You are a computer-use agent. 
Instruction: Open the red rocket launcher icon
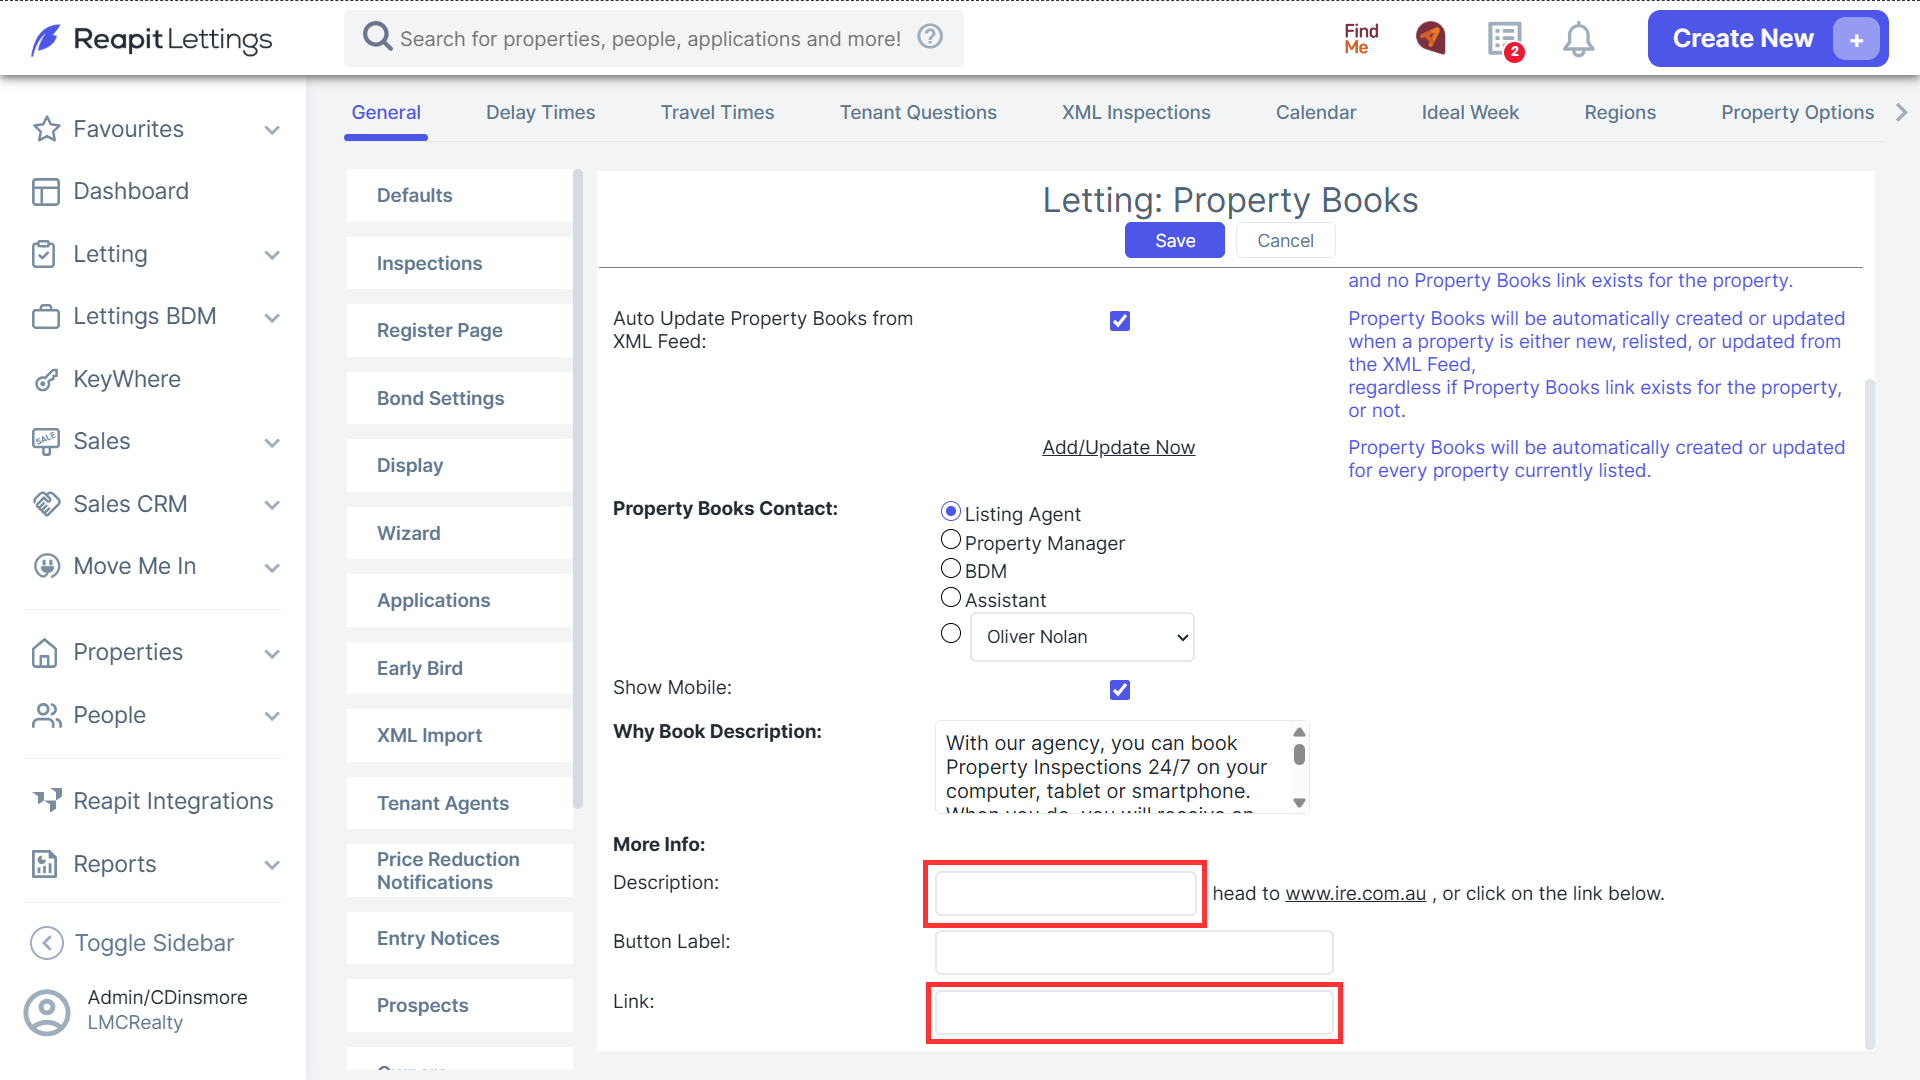tap(1431, 38)
